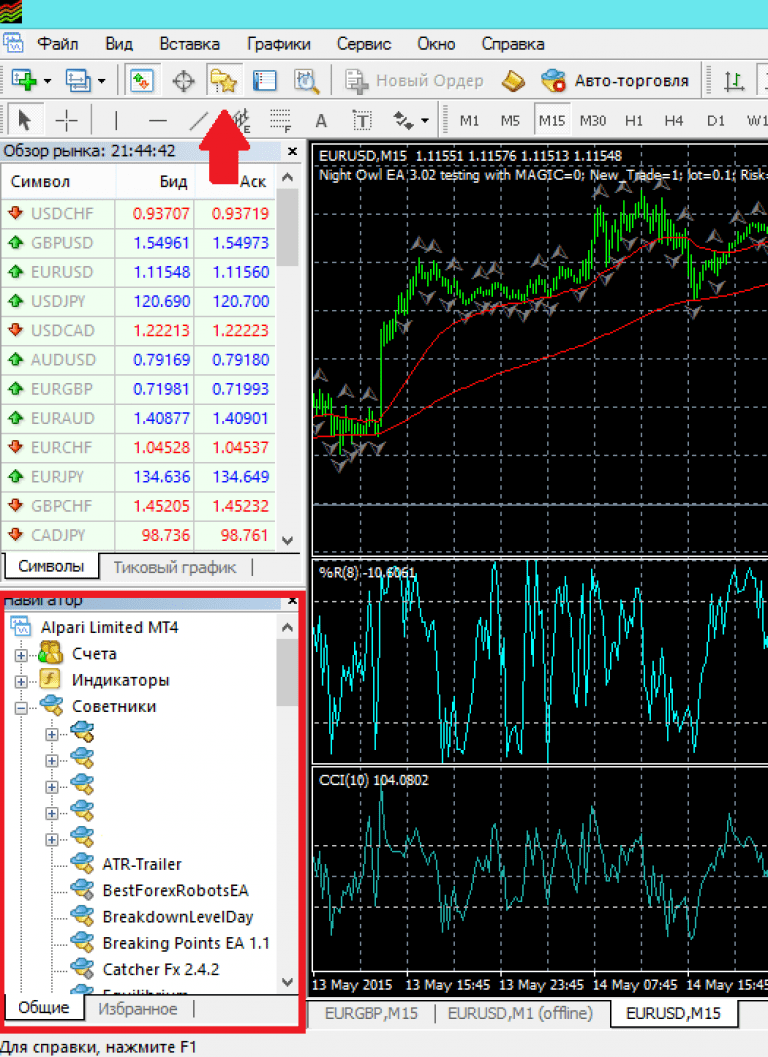Open the Profiles dropdown arrow
Image resolution: width=768 pixels, height=1057 pixels.
point(101,82)
